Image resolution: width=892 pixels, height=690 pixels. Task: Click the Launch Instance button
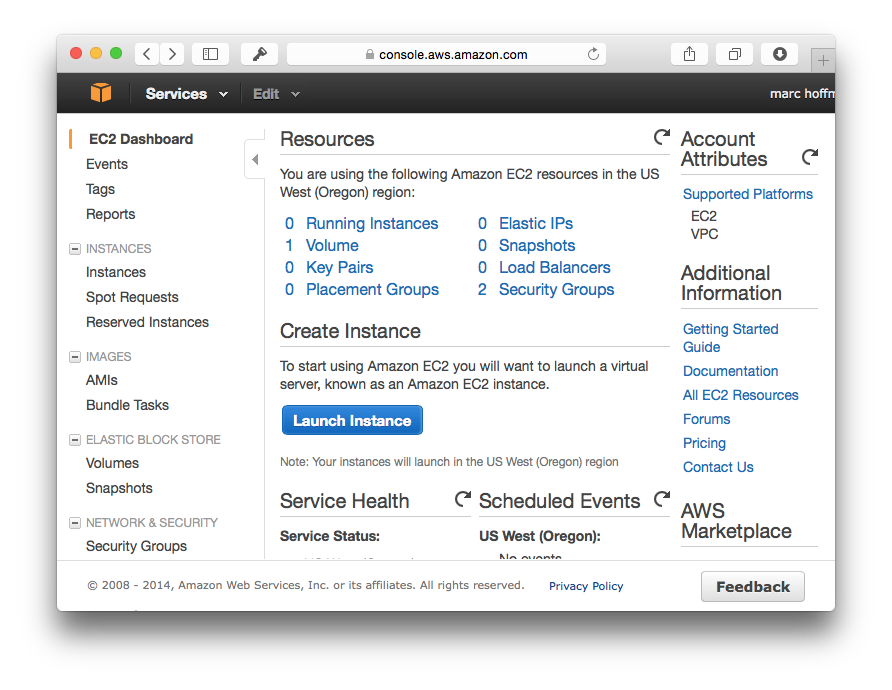click(x=352, y=420)
